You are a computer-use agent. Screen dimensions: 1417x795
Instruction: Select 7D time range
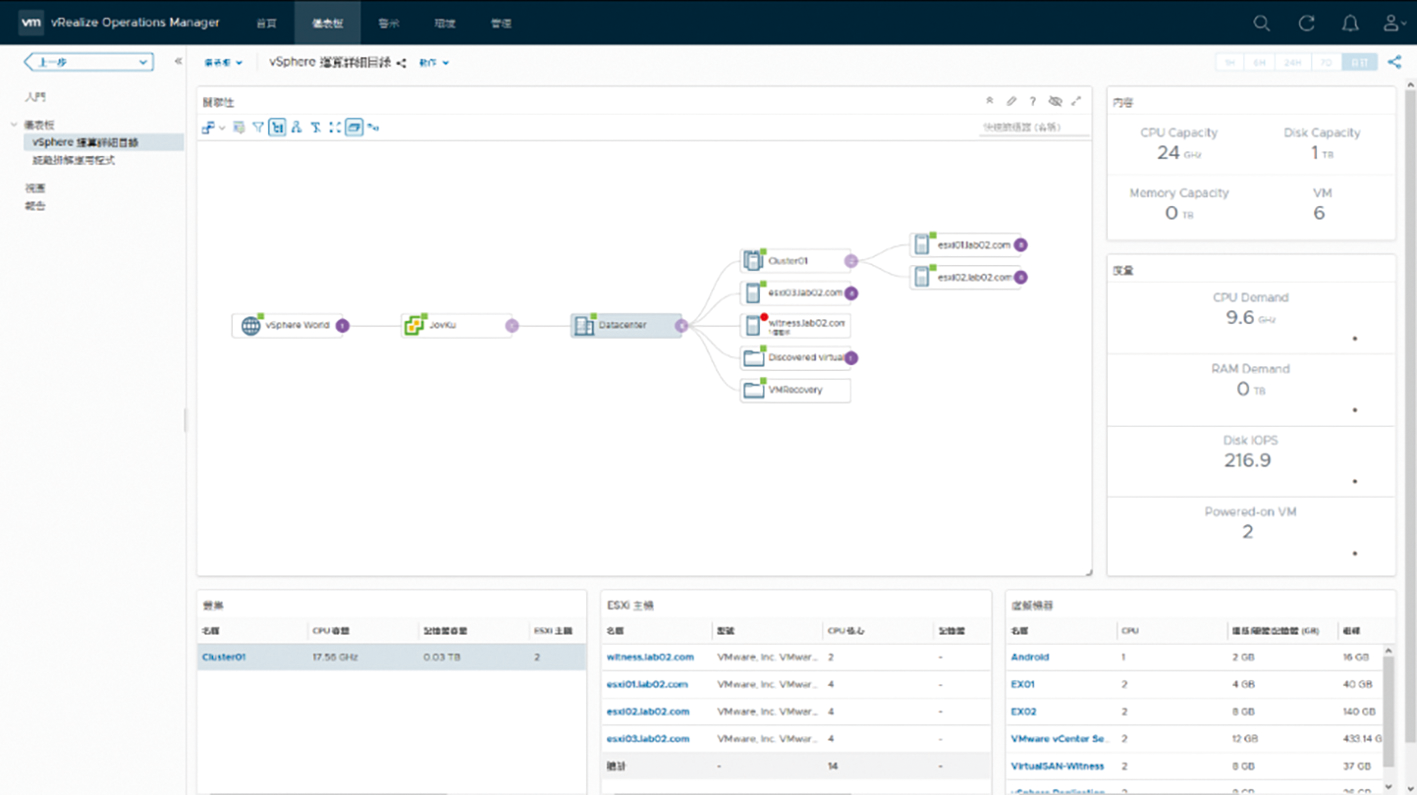click(1326, 62)
